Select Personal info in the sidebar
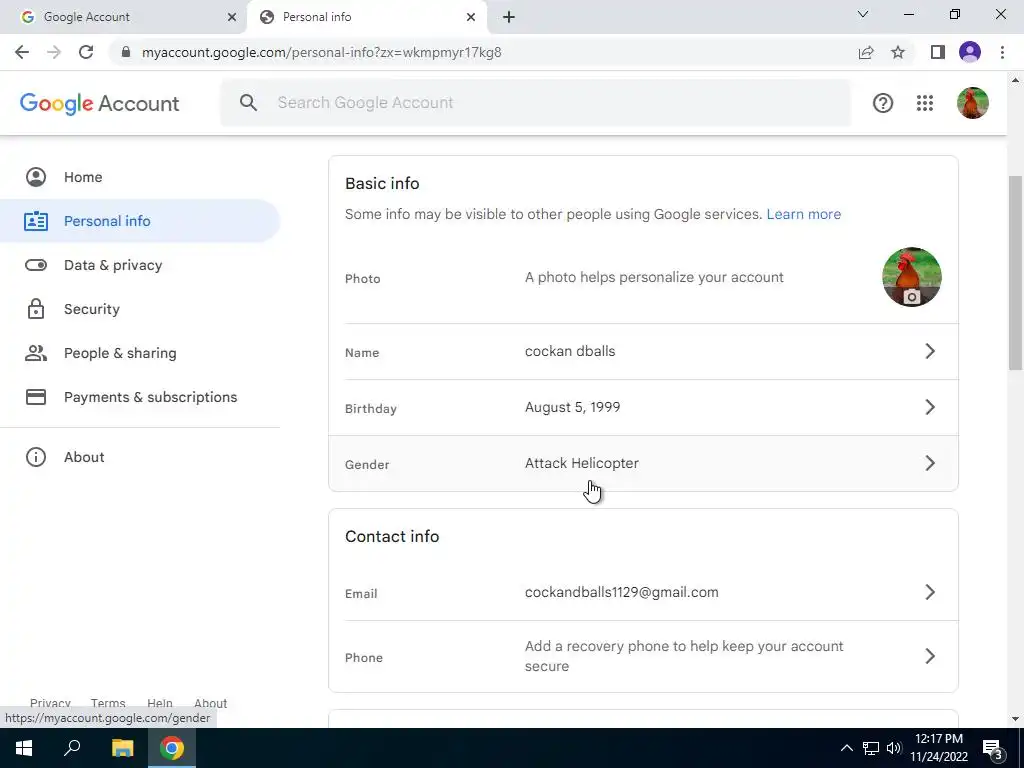 pos(140,221)
